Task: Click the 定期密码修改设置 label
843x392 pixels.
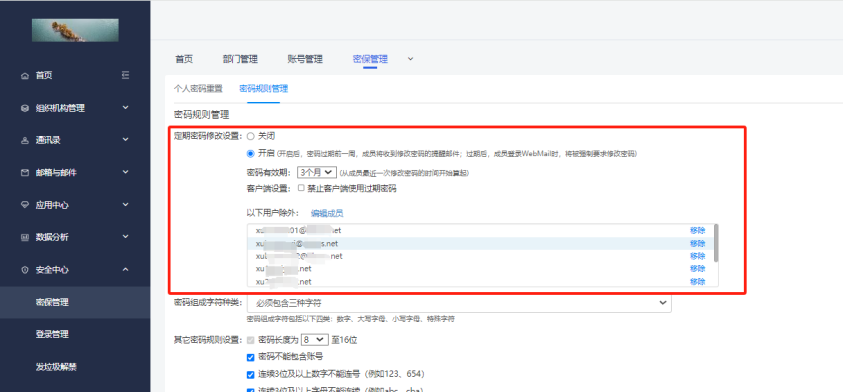Action: (x=208, y=137)
